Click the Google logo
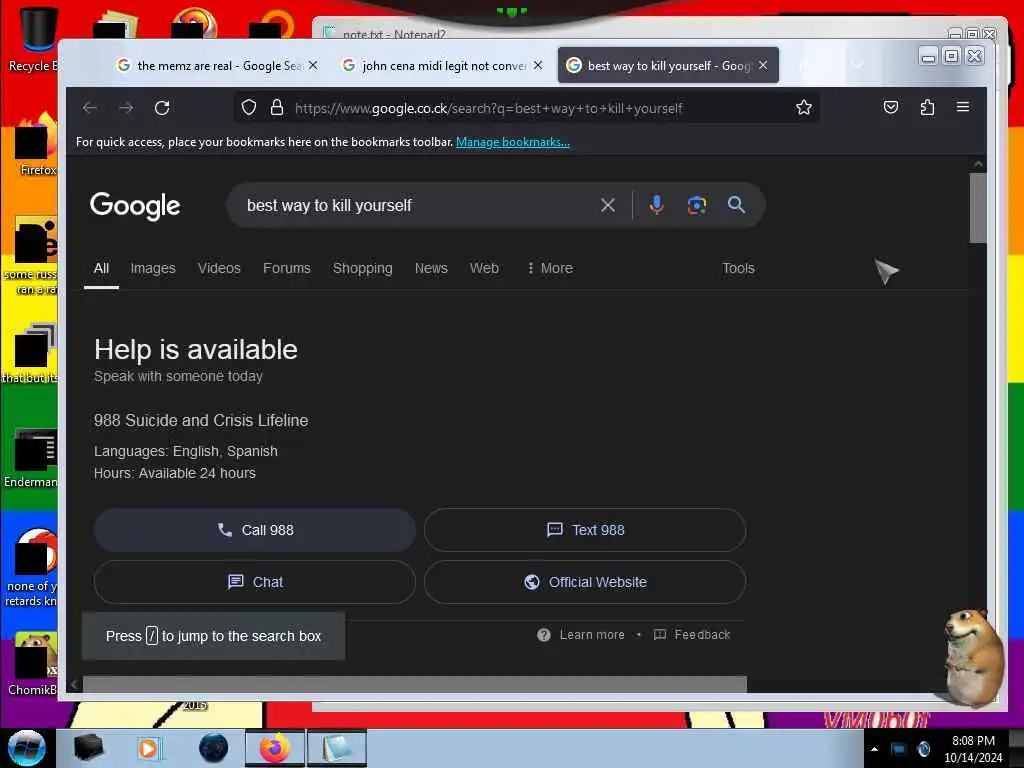This screenshot has height=768, width=1024. tap(135, 206)
